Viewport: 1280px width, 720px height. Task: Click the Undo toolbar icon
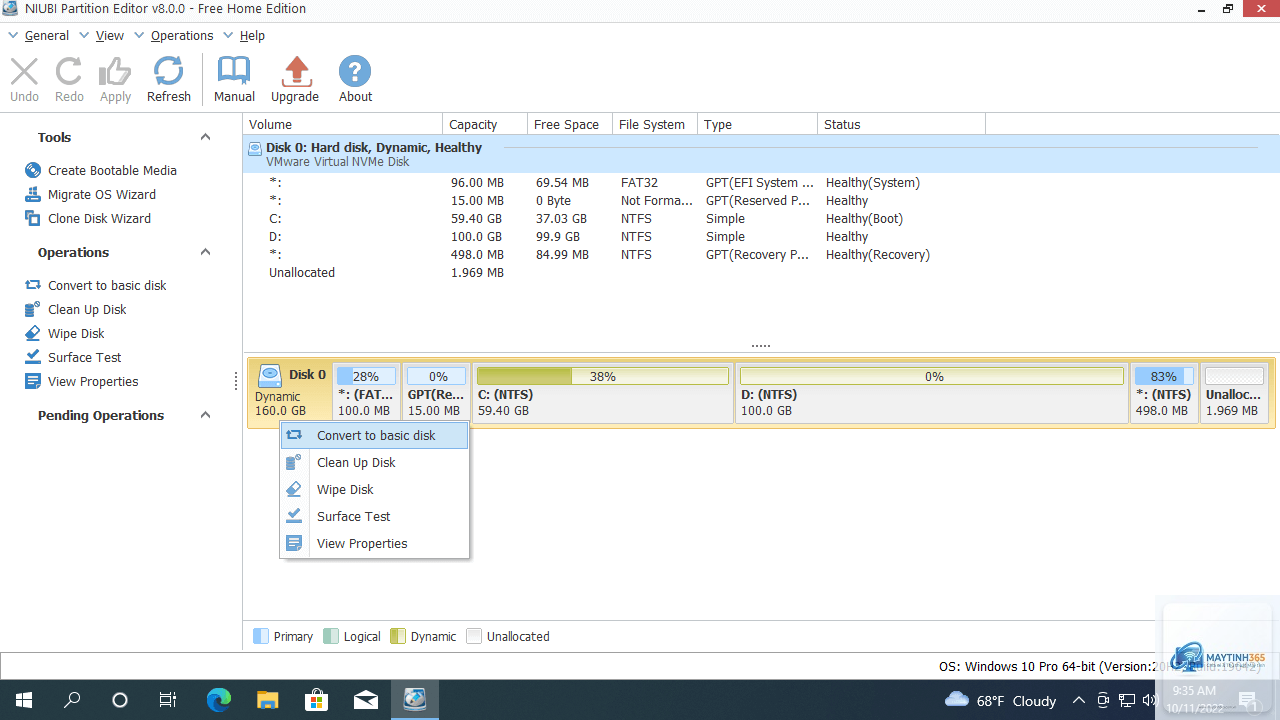(24, 72)
